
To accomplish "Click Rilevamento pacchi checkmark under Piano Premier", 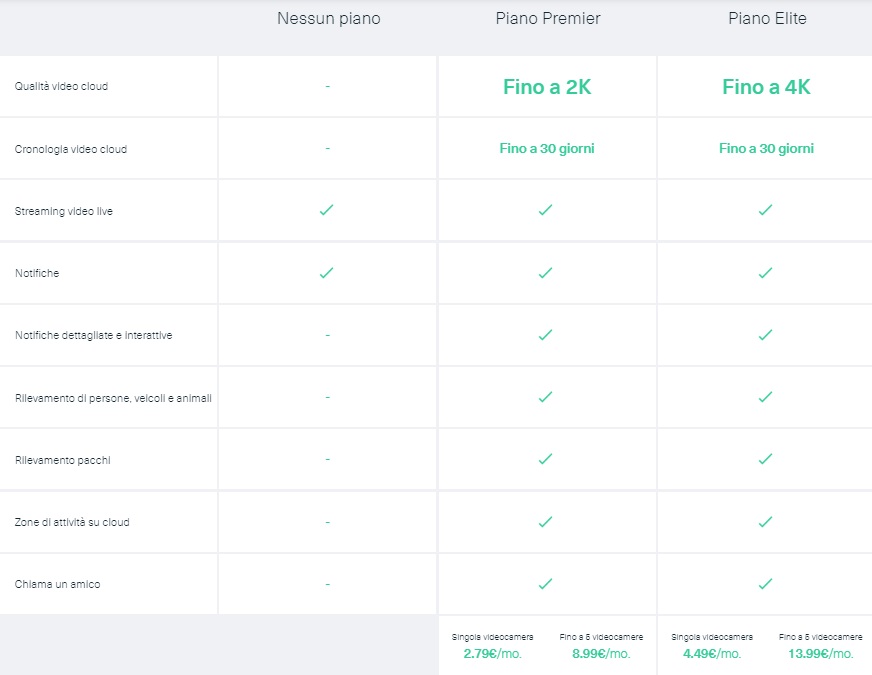I will pyautogui.click(x=546, y=459).
